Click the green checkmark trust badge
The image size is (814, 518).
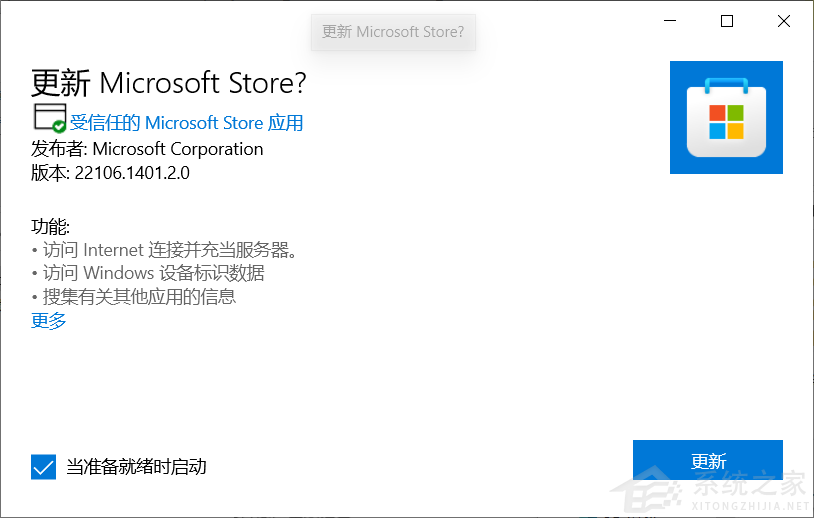point(59,126)
